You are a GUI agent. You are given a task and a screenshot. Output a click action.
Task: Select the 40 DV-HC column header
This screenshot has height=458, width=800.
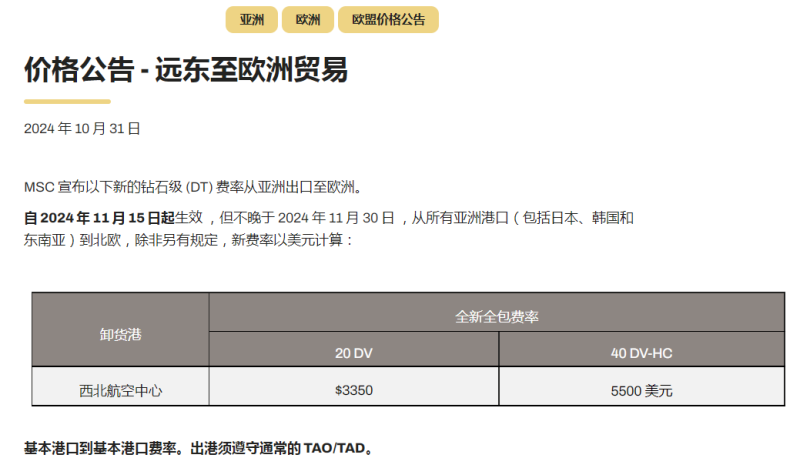641,352
